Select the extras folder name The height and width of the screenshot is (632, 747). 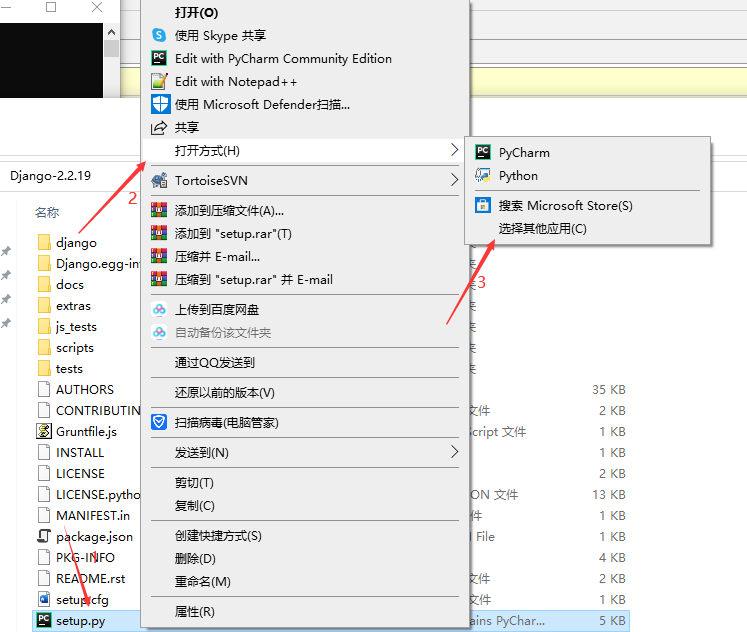coord(73,305)
